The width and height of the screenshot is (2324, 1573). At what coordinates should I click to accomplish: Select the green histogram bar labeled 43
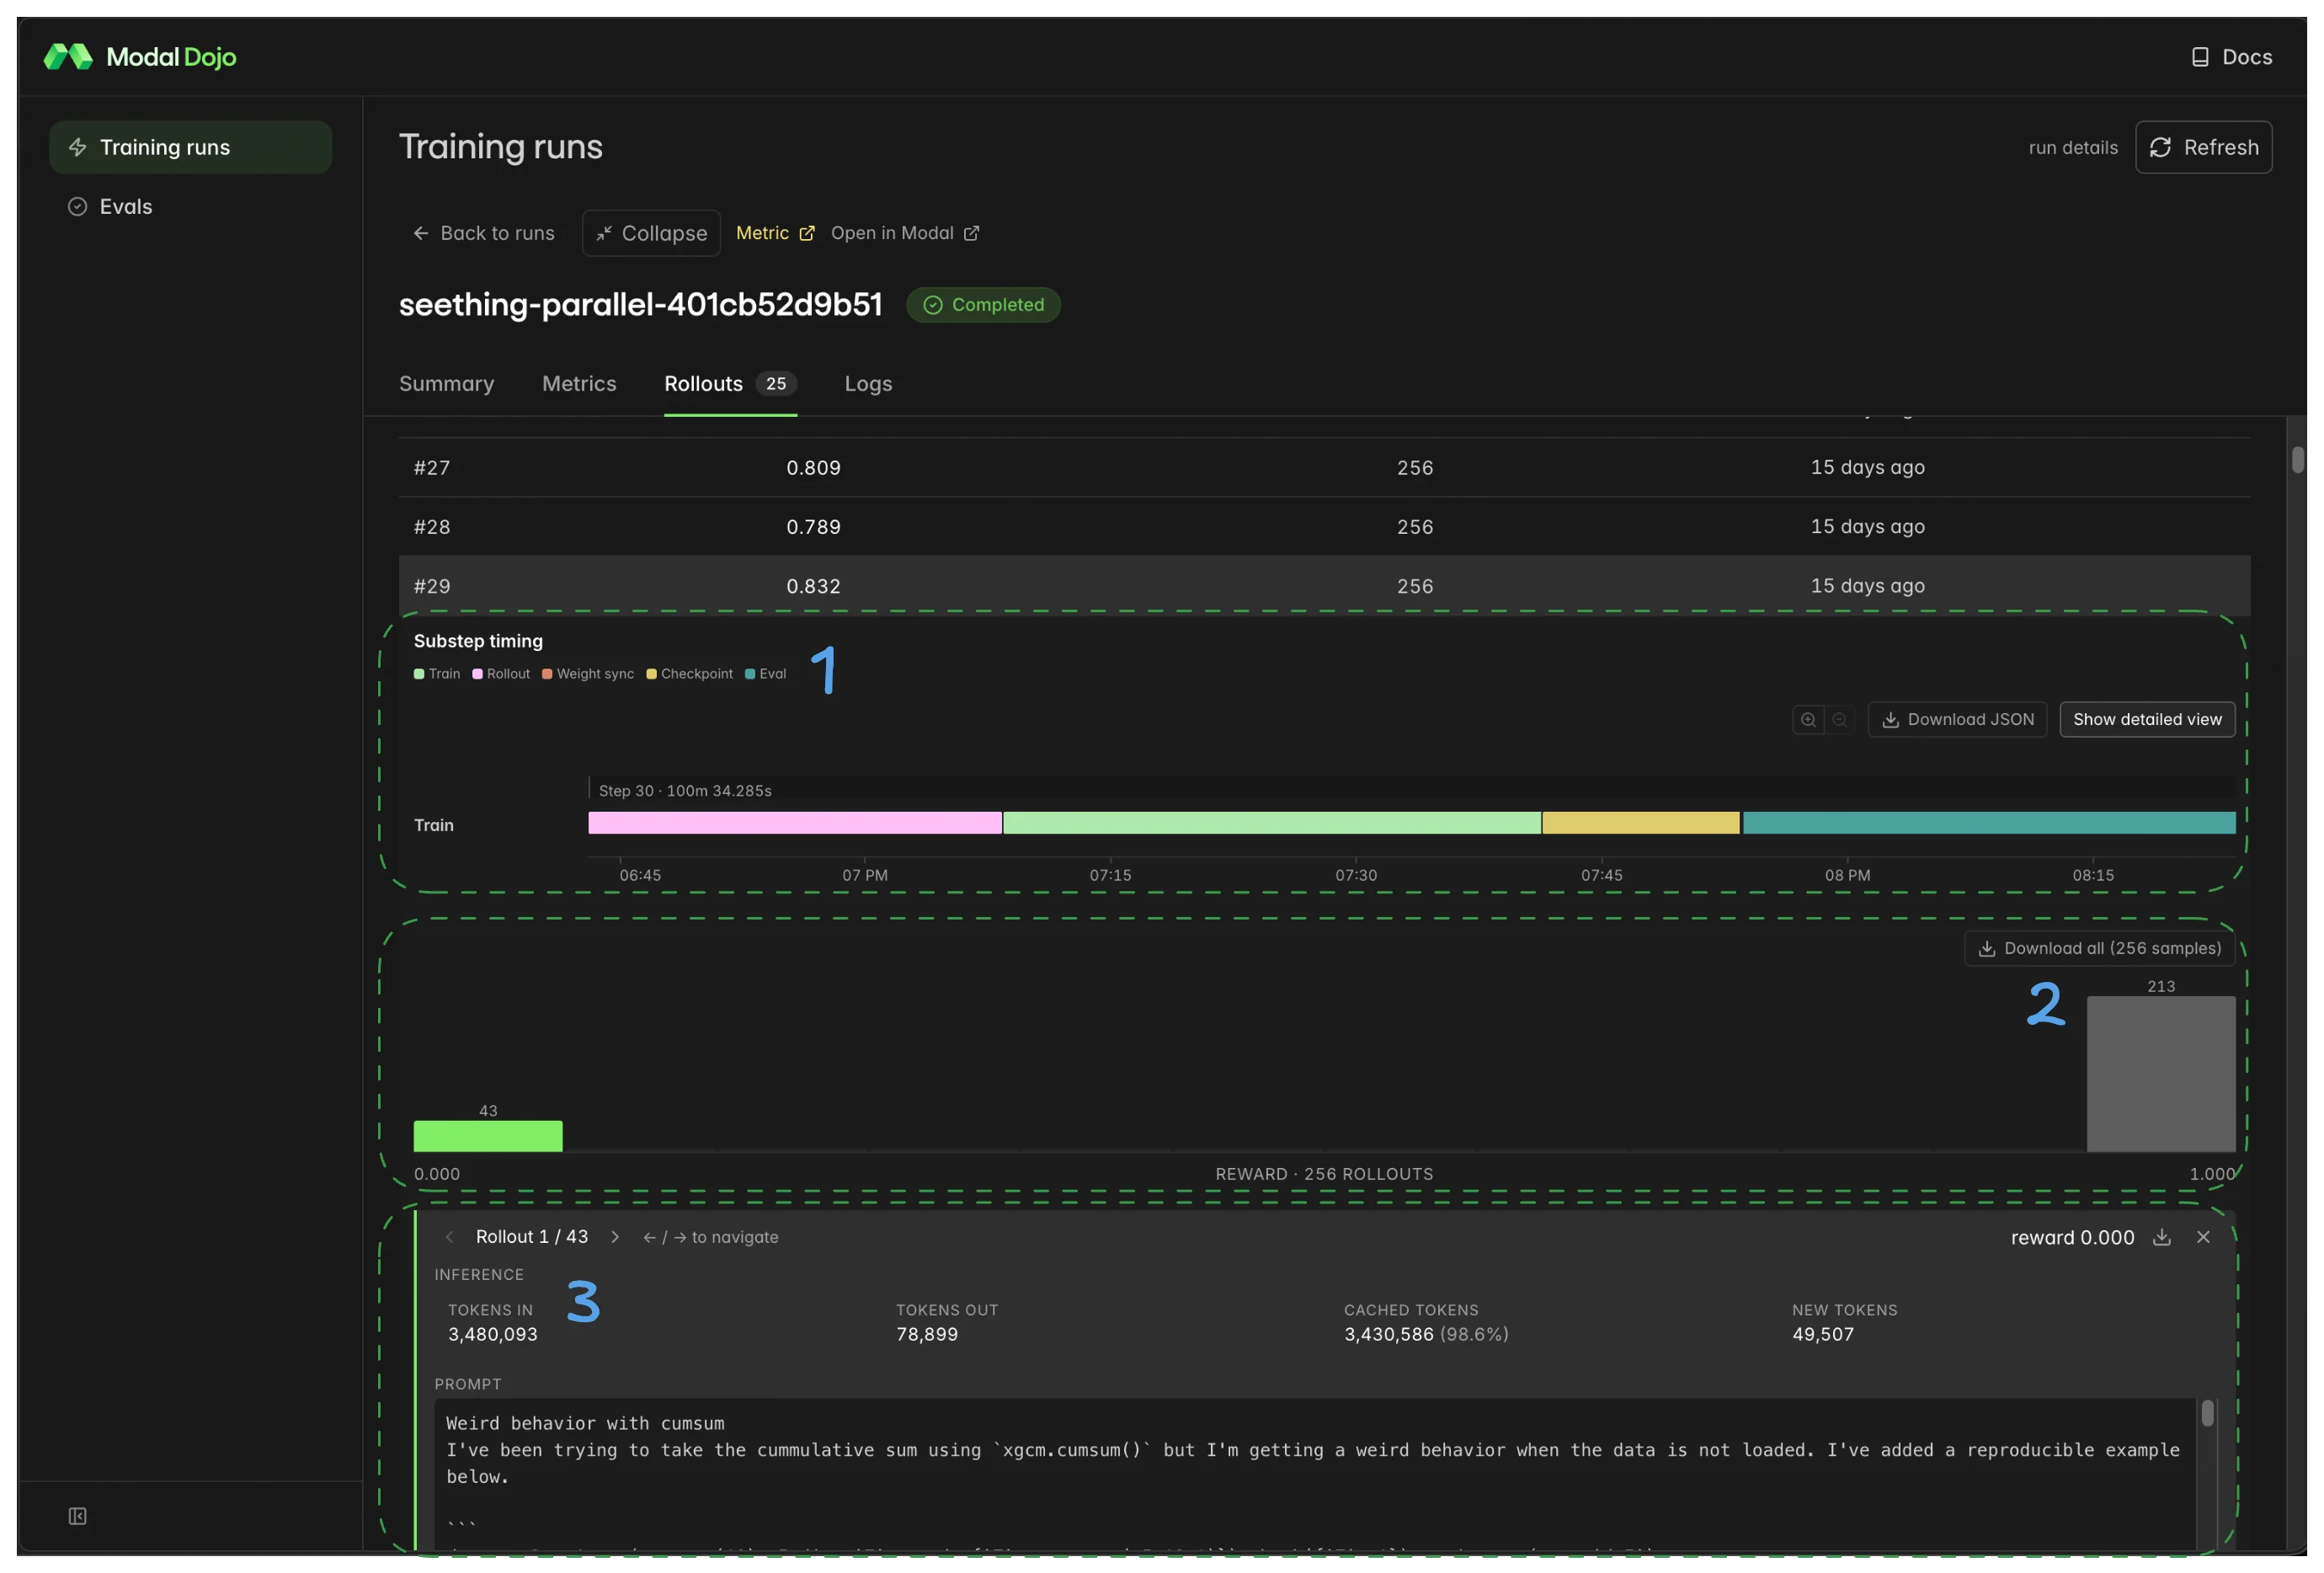[x=488, y=1136]
